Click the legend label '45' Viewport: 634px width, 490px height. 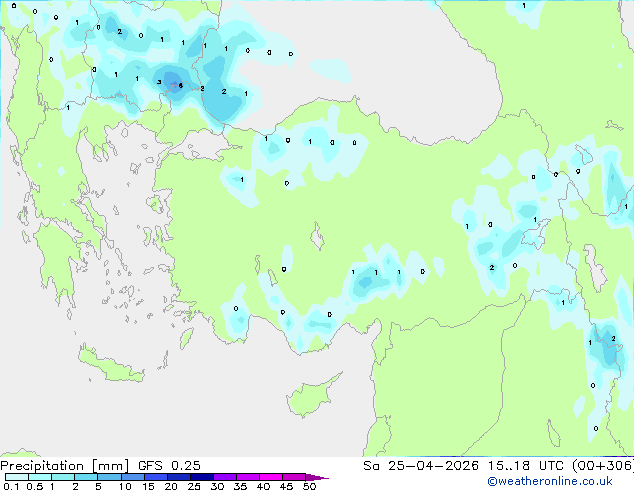[286, 486]
